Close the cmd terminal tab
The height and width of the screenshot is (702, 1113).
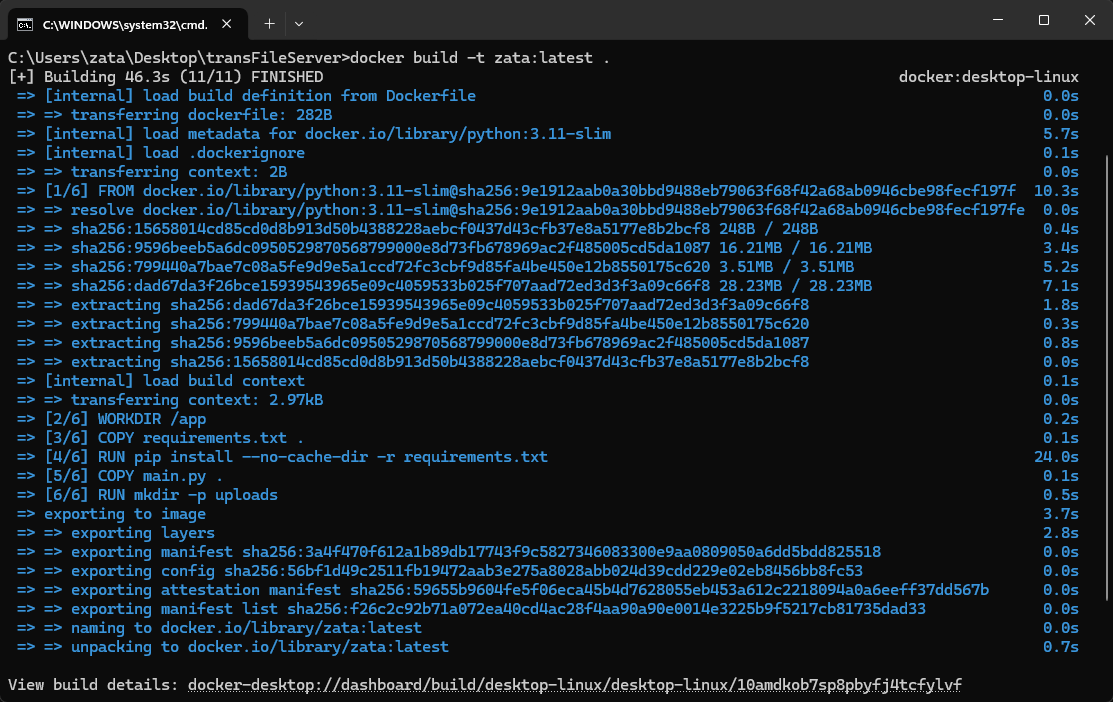(226, 24)
